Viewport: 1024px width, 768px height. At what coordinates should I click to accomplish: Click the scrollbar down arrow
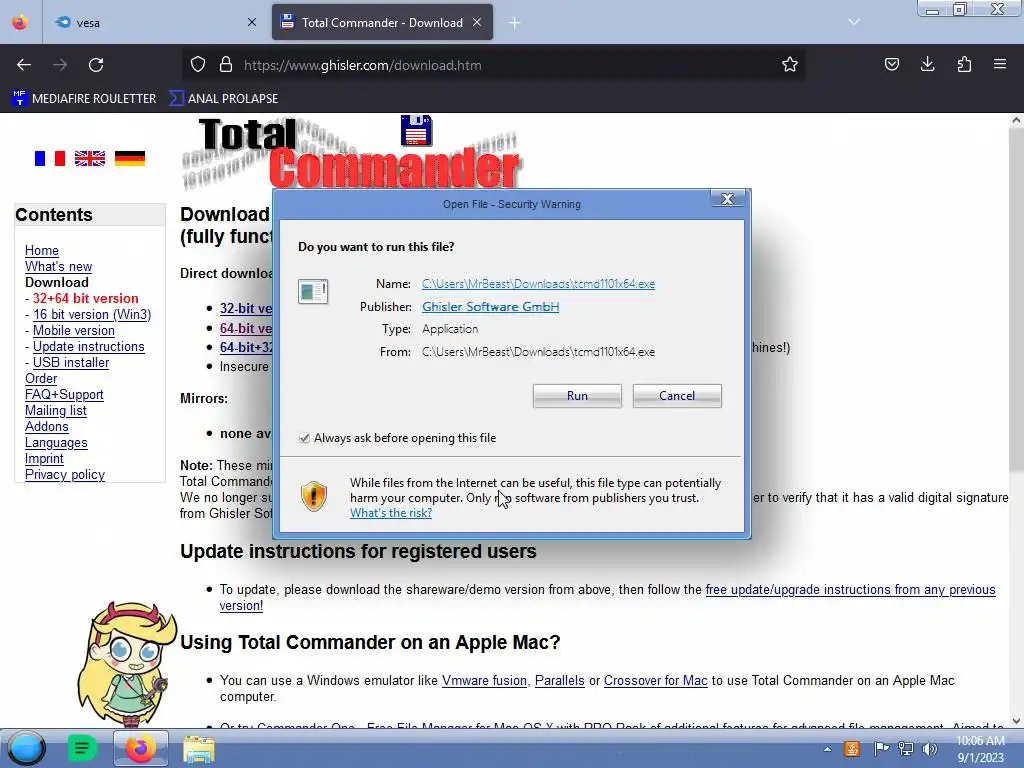1016,720
